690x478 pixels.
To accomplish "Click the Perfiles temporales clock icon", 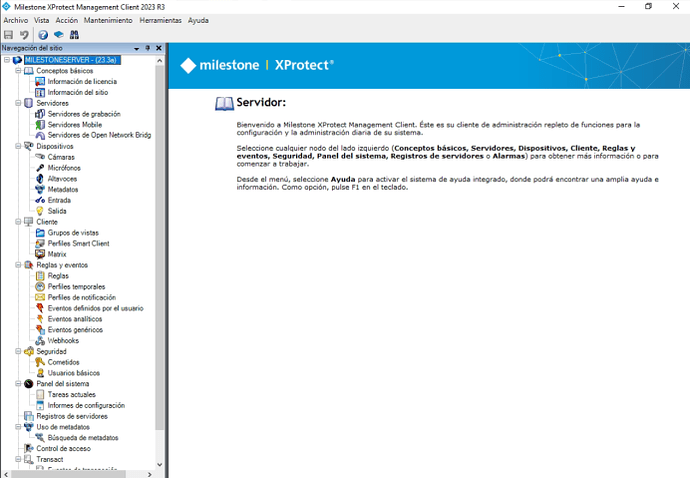I will [40, 287].
